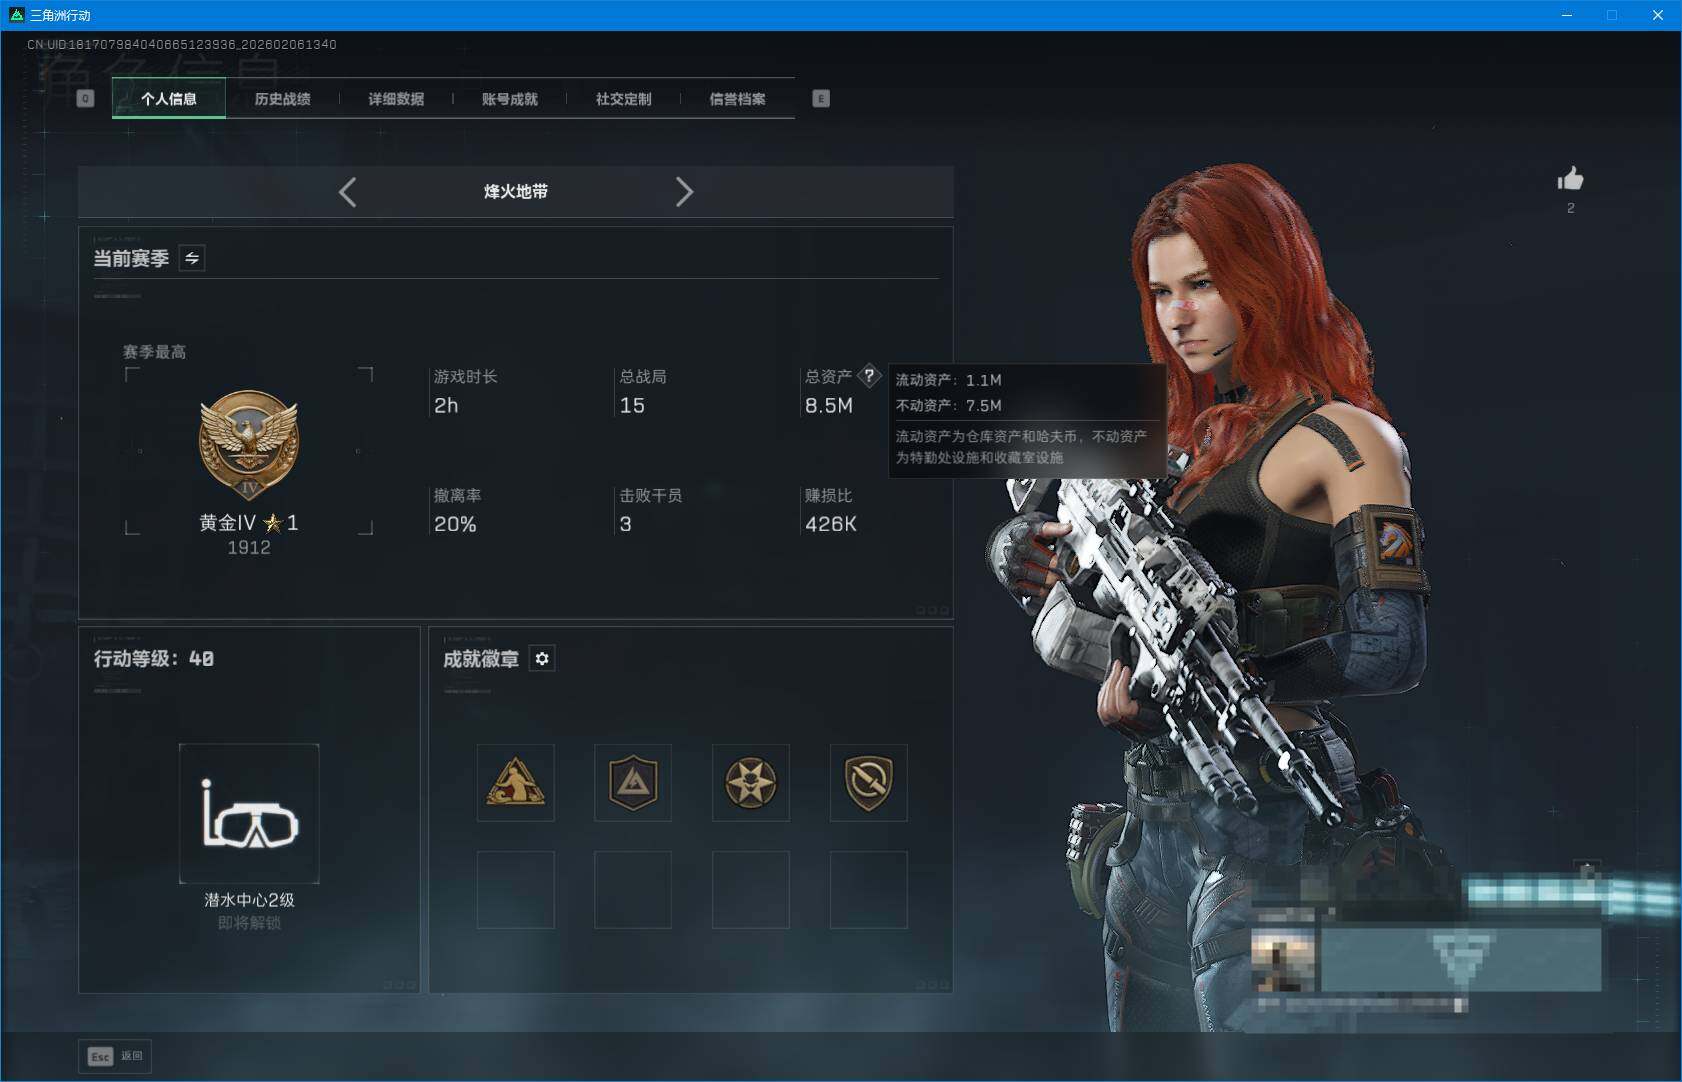Close the 三角洲行动 window
This screenshot has height=1082, width=1682.
coord(1658,15)
